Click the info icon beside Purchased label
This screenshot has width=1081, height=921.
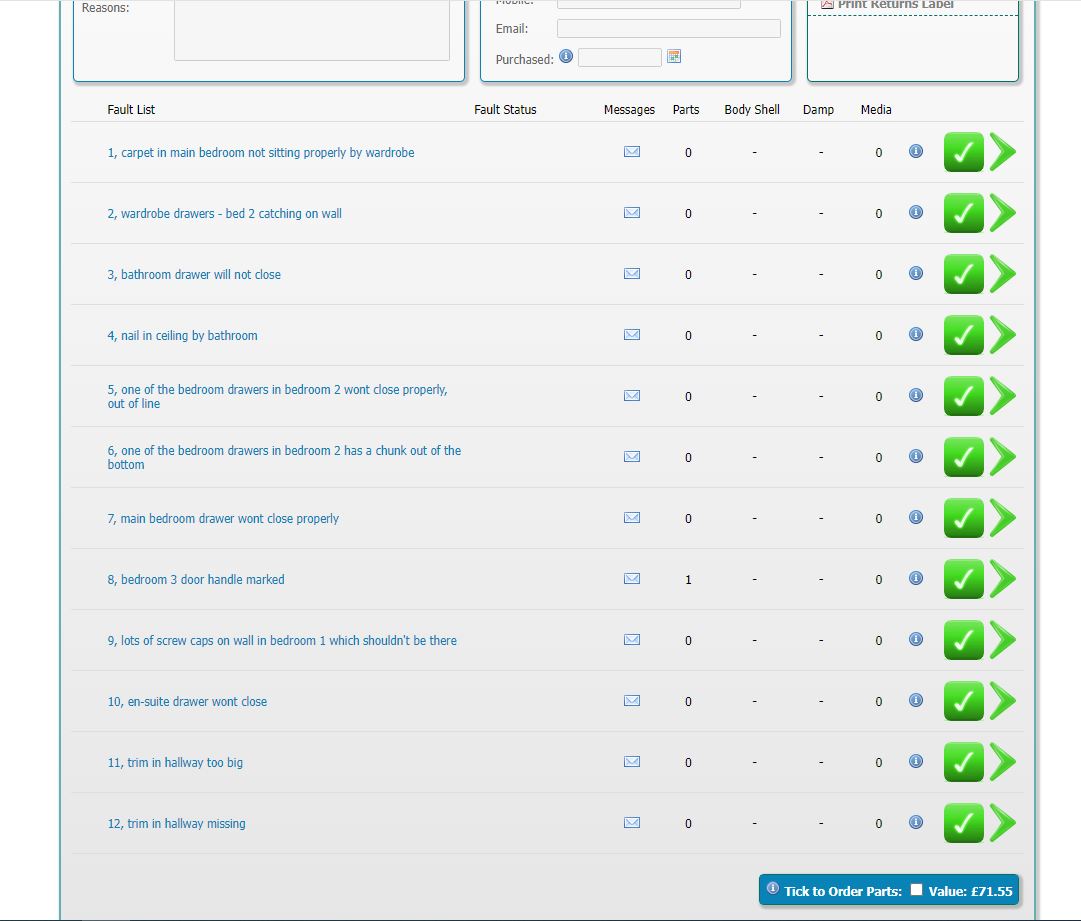(566, 57)
